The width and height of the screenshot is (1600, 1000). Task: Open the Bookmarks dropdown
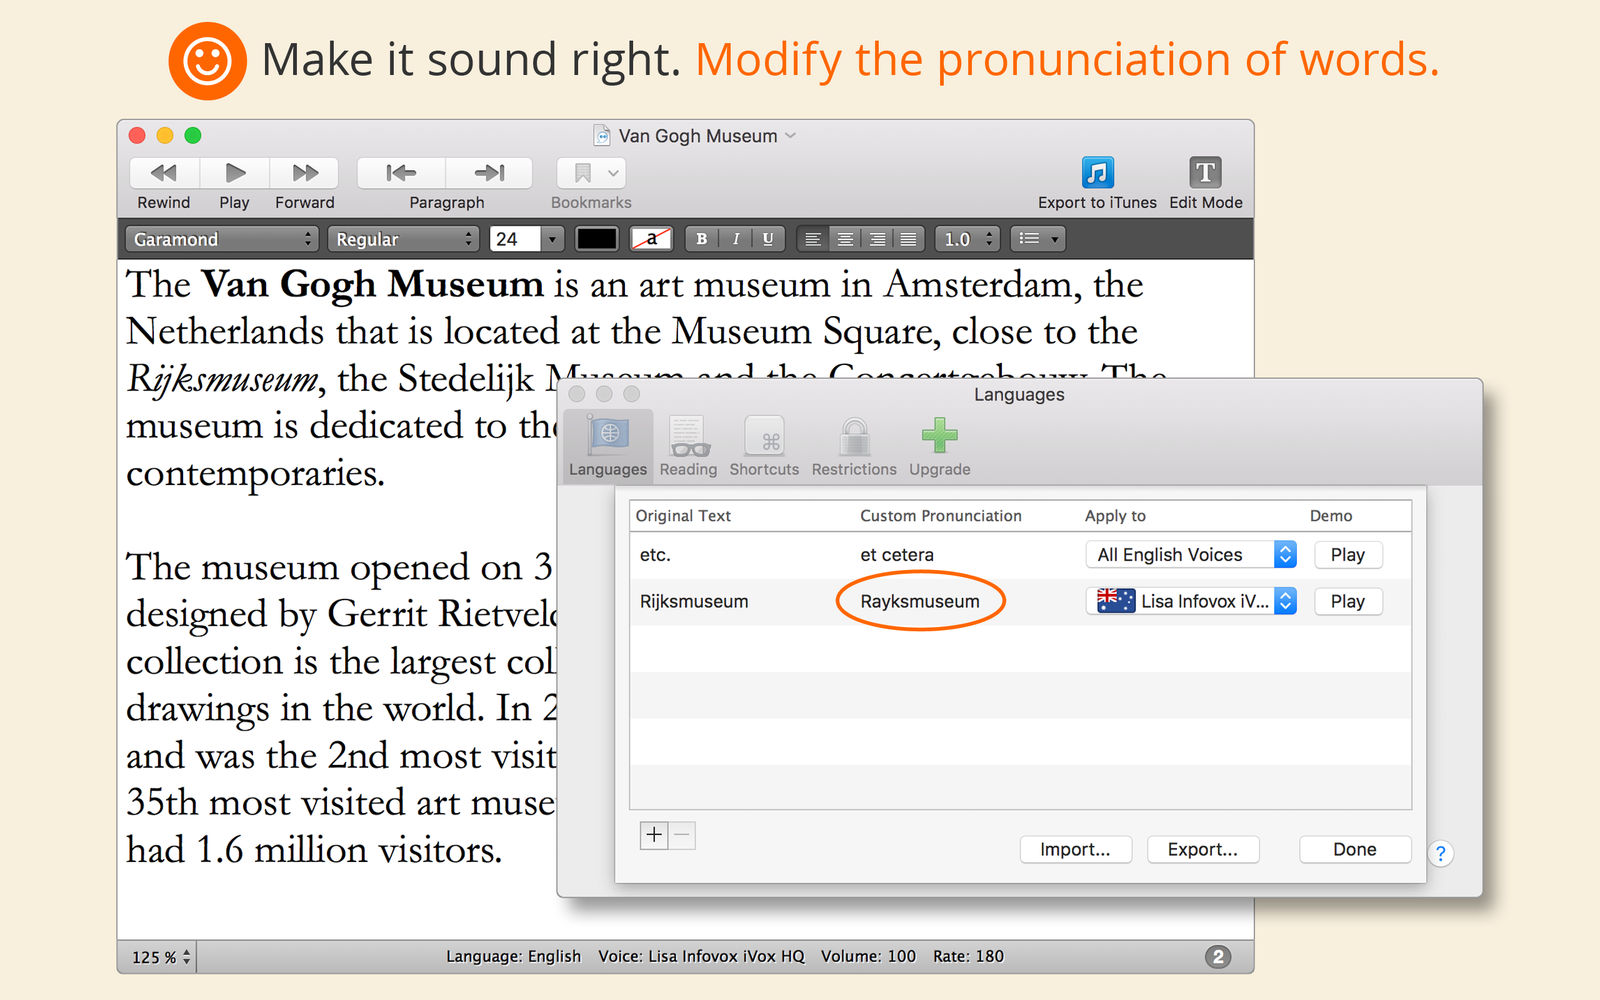coord(591,173)
